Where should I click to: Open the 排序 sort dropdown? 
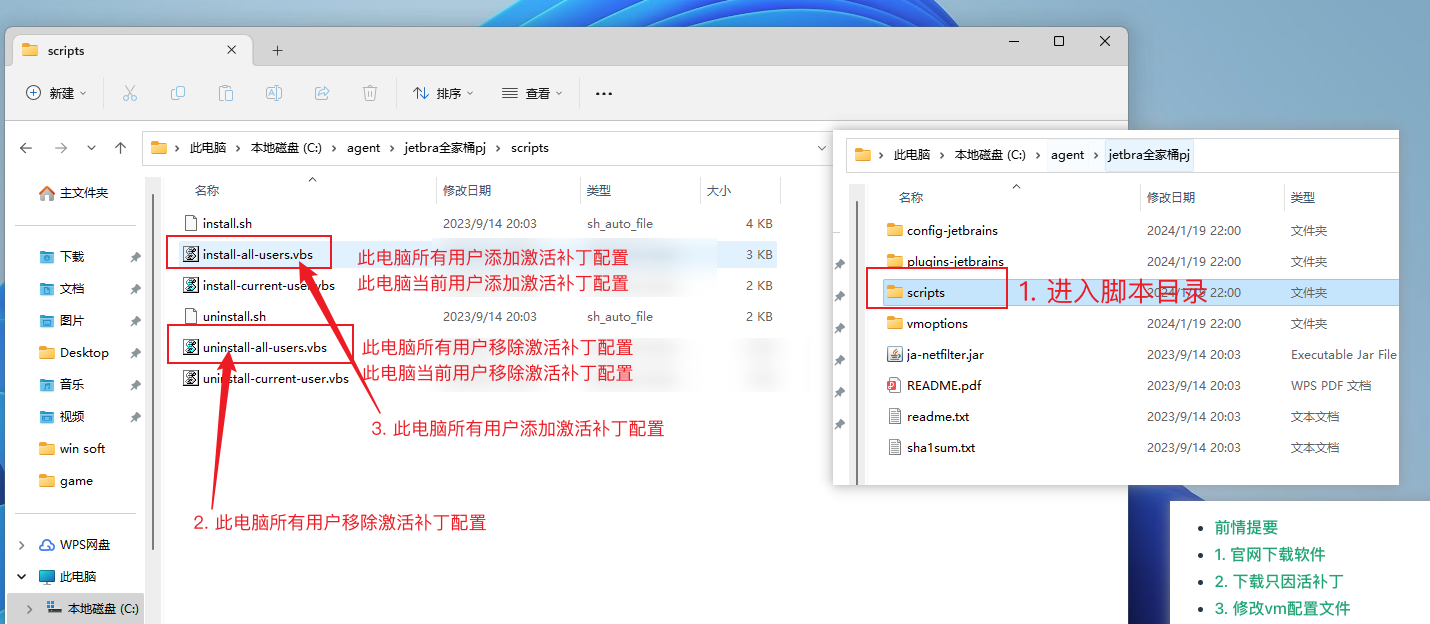tap(443, 93)
